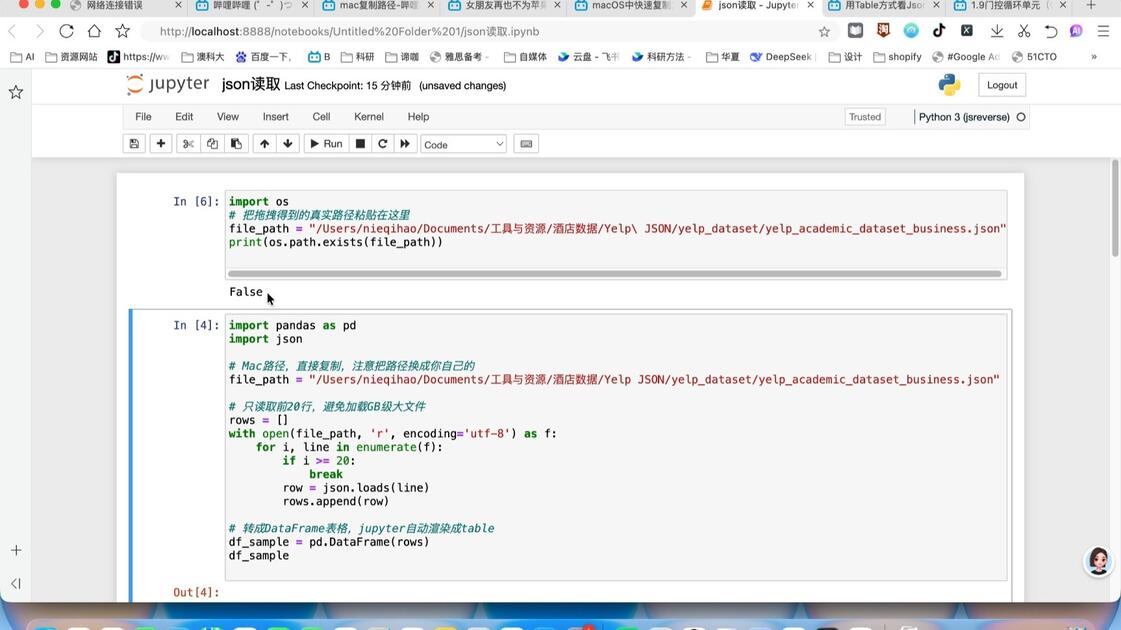Click the Last Checkpoint status text
This screenshot has height=630, width=1121.
click(x=347, y=86)
